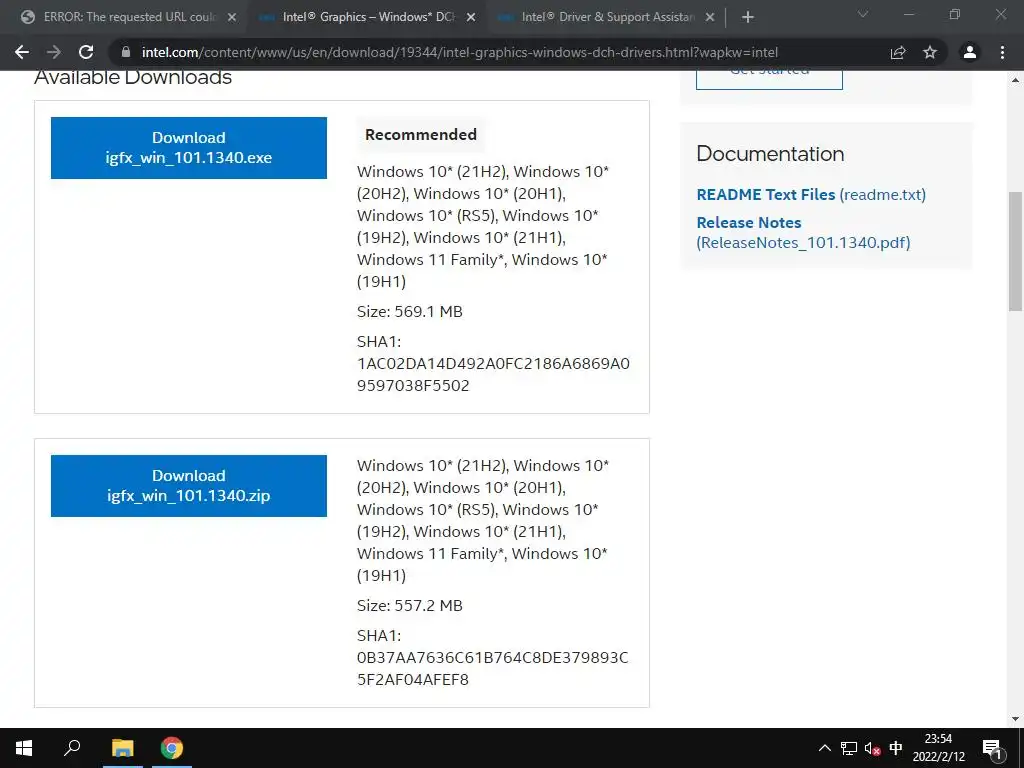Image resolution: width=1024 pixels, height=768 pixels.
Task: Open the Chrome profile avatar
Action: click(970, 52)
